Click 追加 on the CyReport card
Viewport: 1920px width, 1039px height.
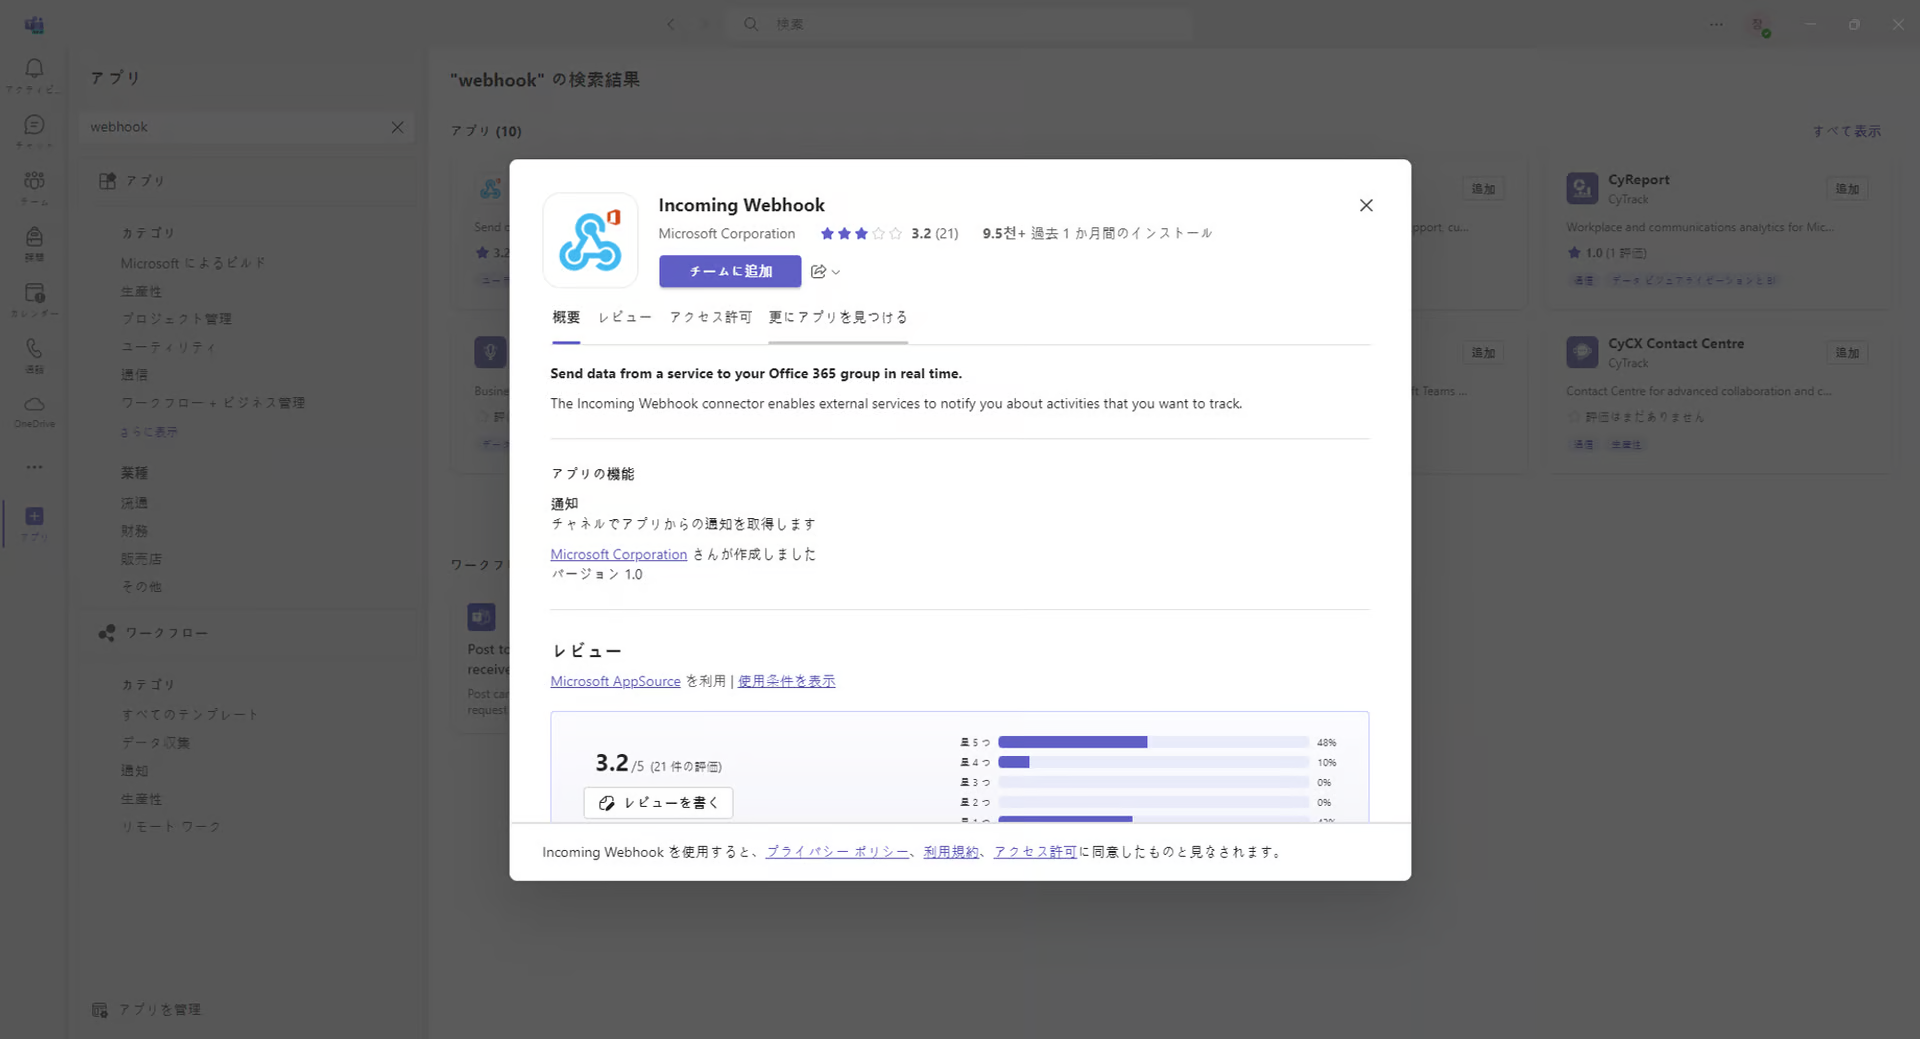[1847, 189]
